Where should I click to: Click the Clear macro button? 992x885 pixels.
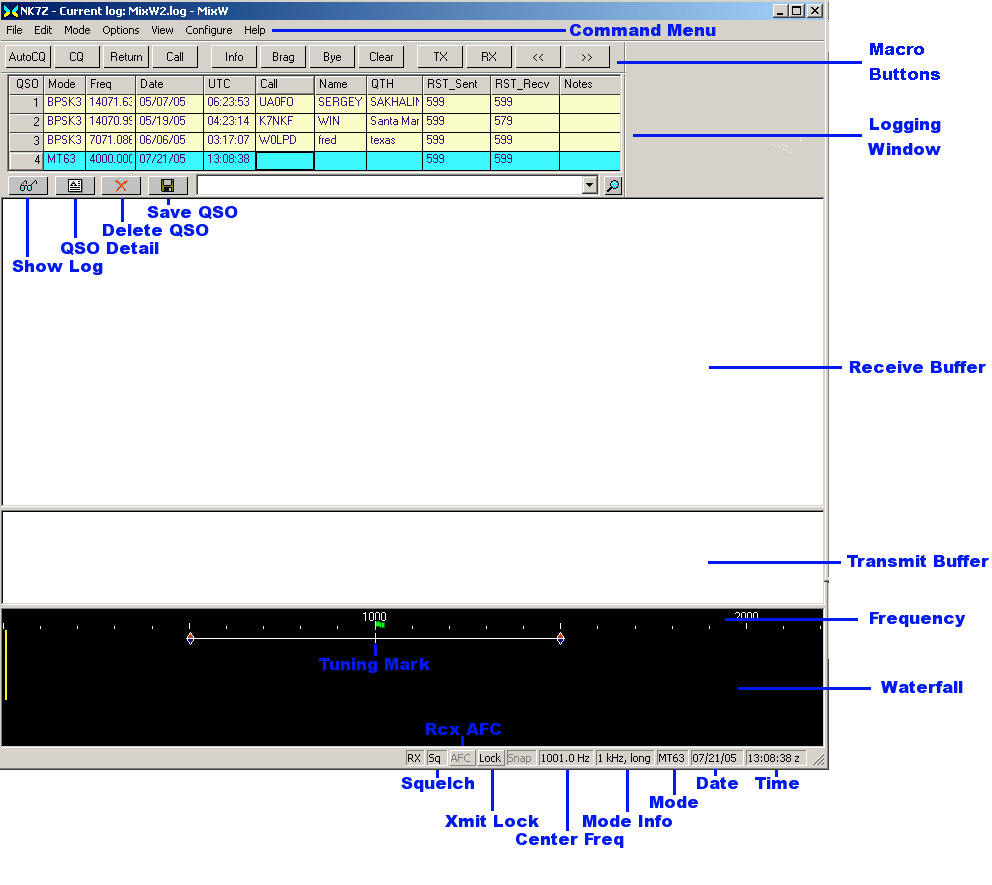coord(381,56)
